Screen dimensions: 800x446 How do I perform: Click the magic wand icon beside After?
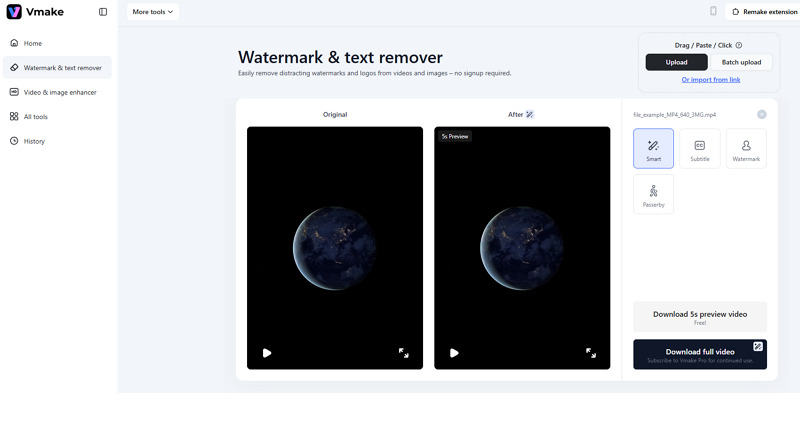[530, 114]
